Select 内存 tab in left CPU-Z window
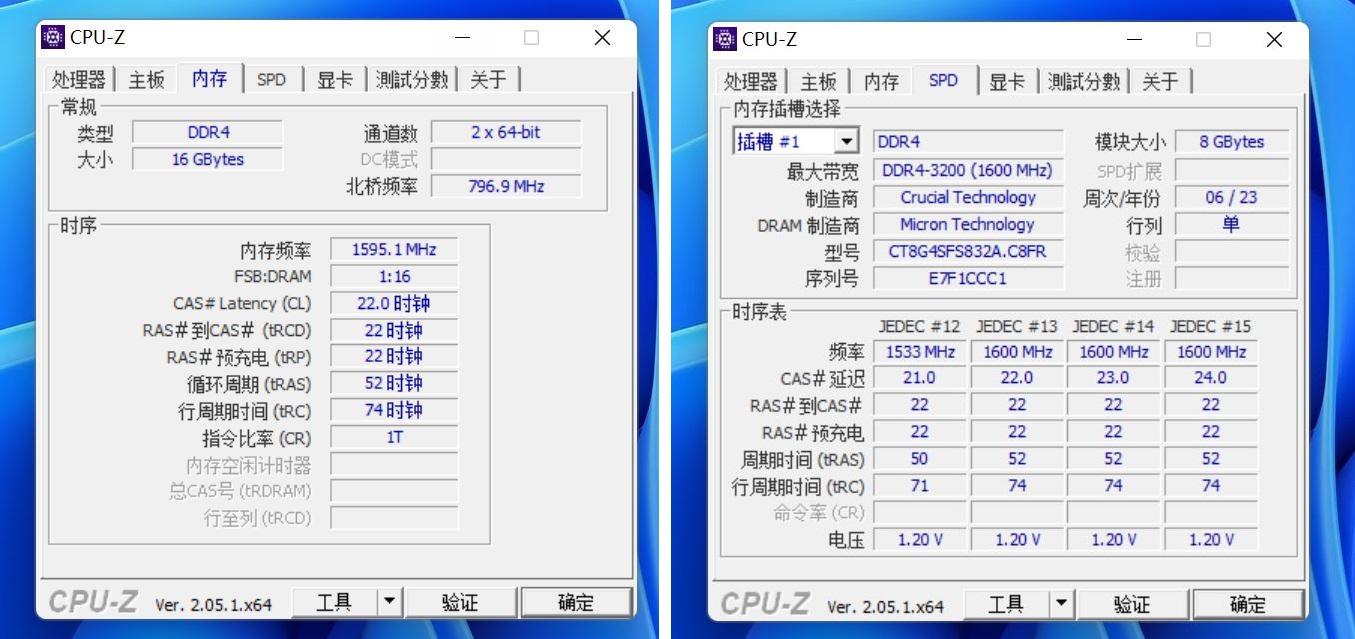 209,78
